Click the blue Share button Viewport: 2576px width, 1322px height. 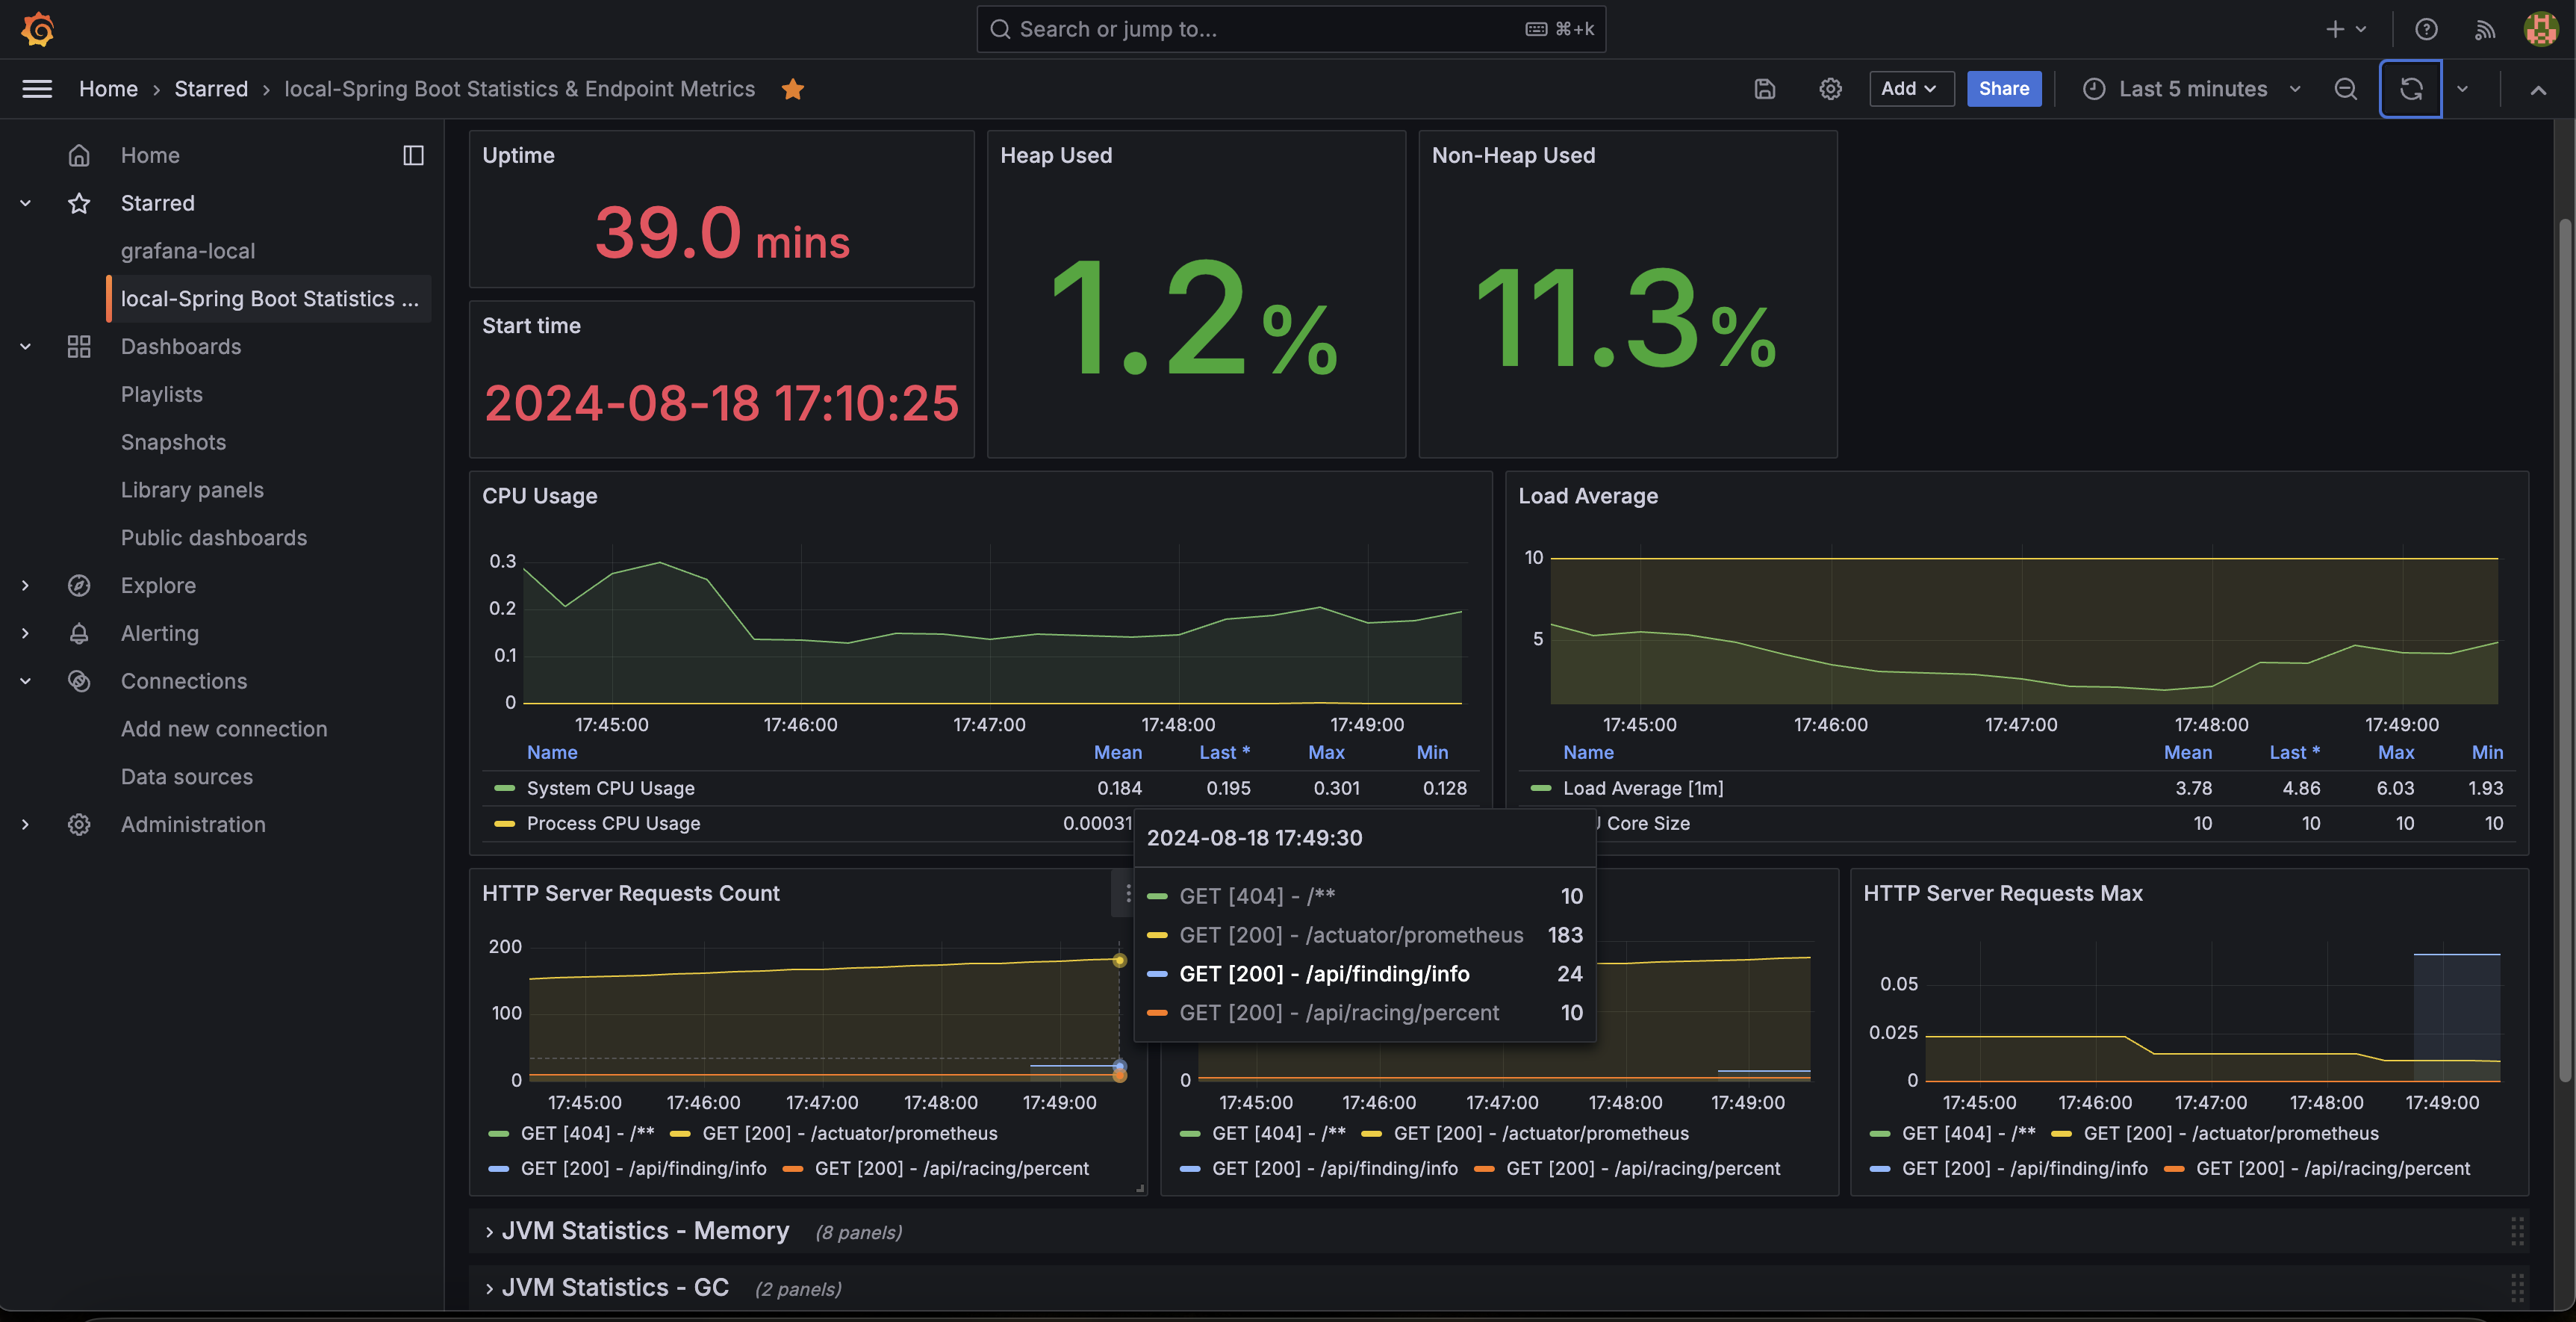point(2003,89)
